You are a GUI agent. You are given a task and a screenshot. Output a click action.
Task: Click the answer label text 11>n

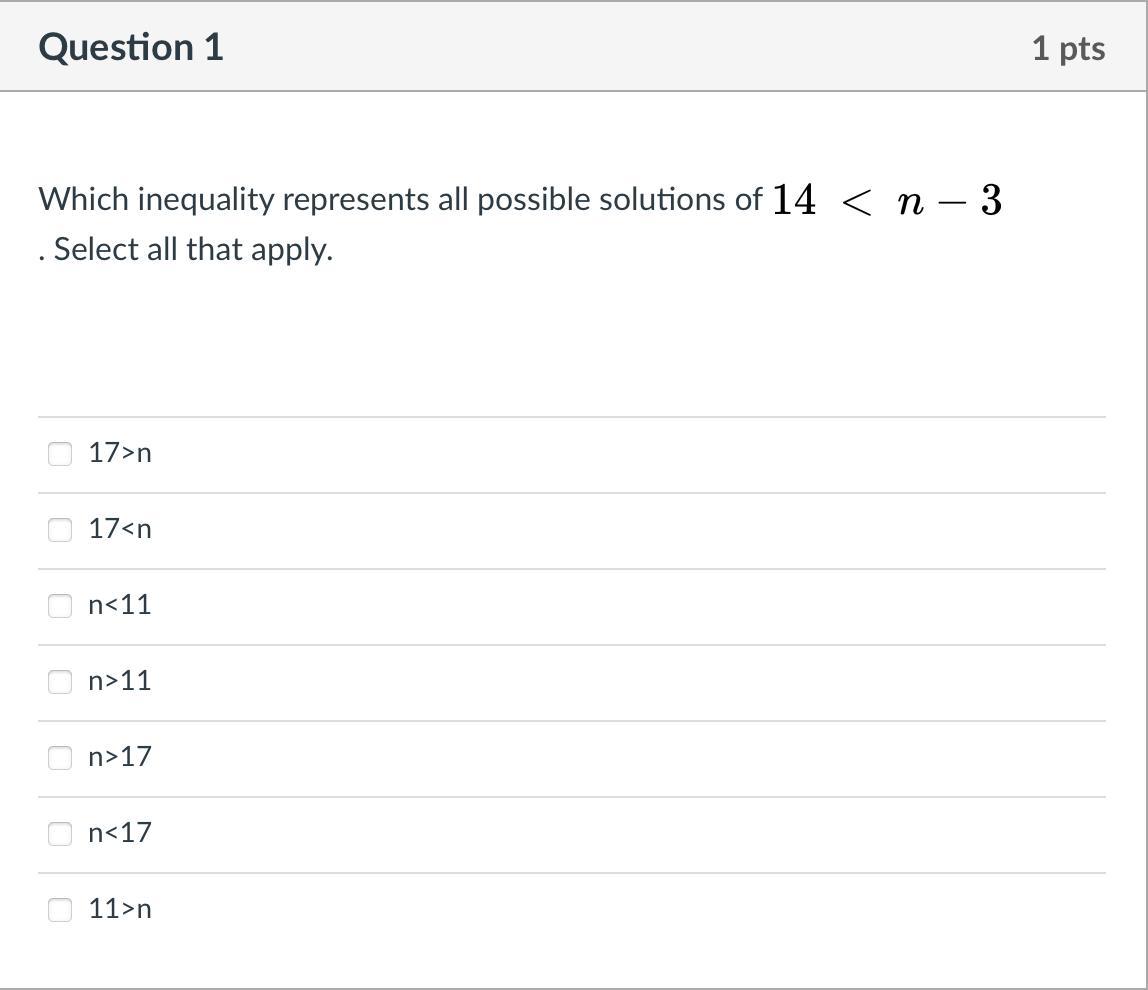[x=120, y=909]
